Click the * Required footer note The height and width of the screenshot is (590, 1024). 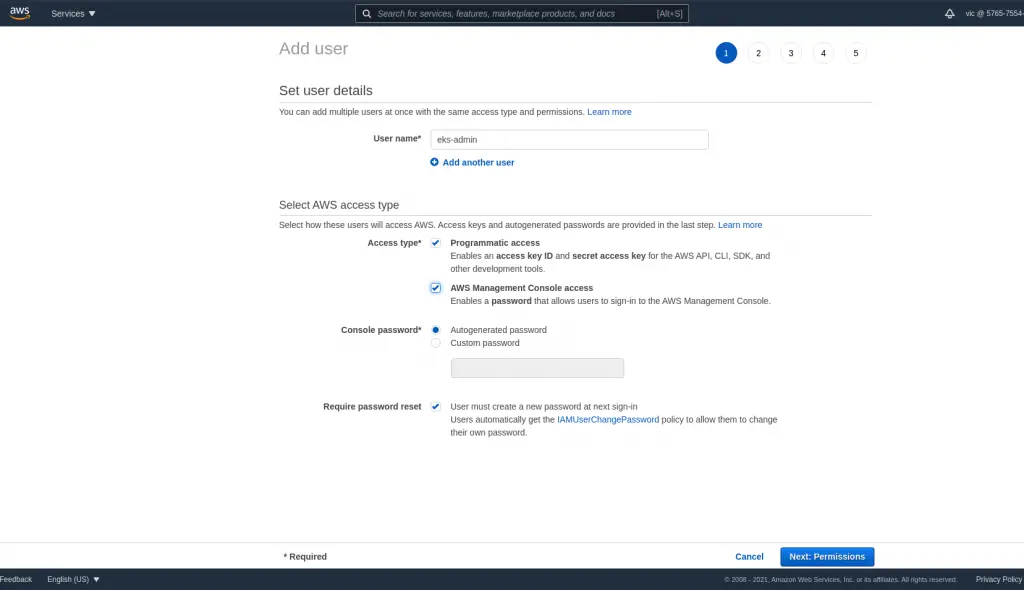pyautogui.click(x=305, y=557)
